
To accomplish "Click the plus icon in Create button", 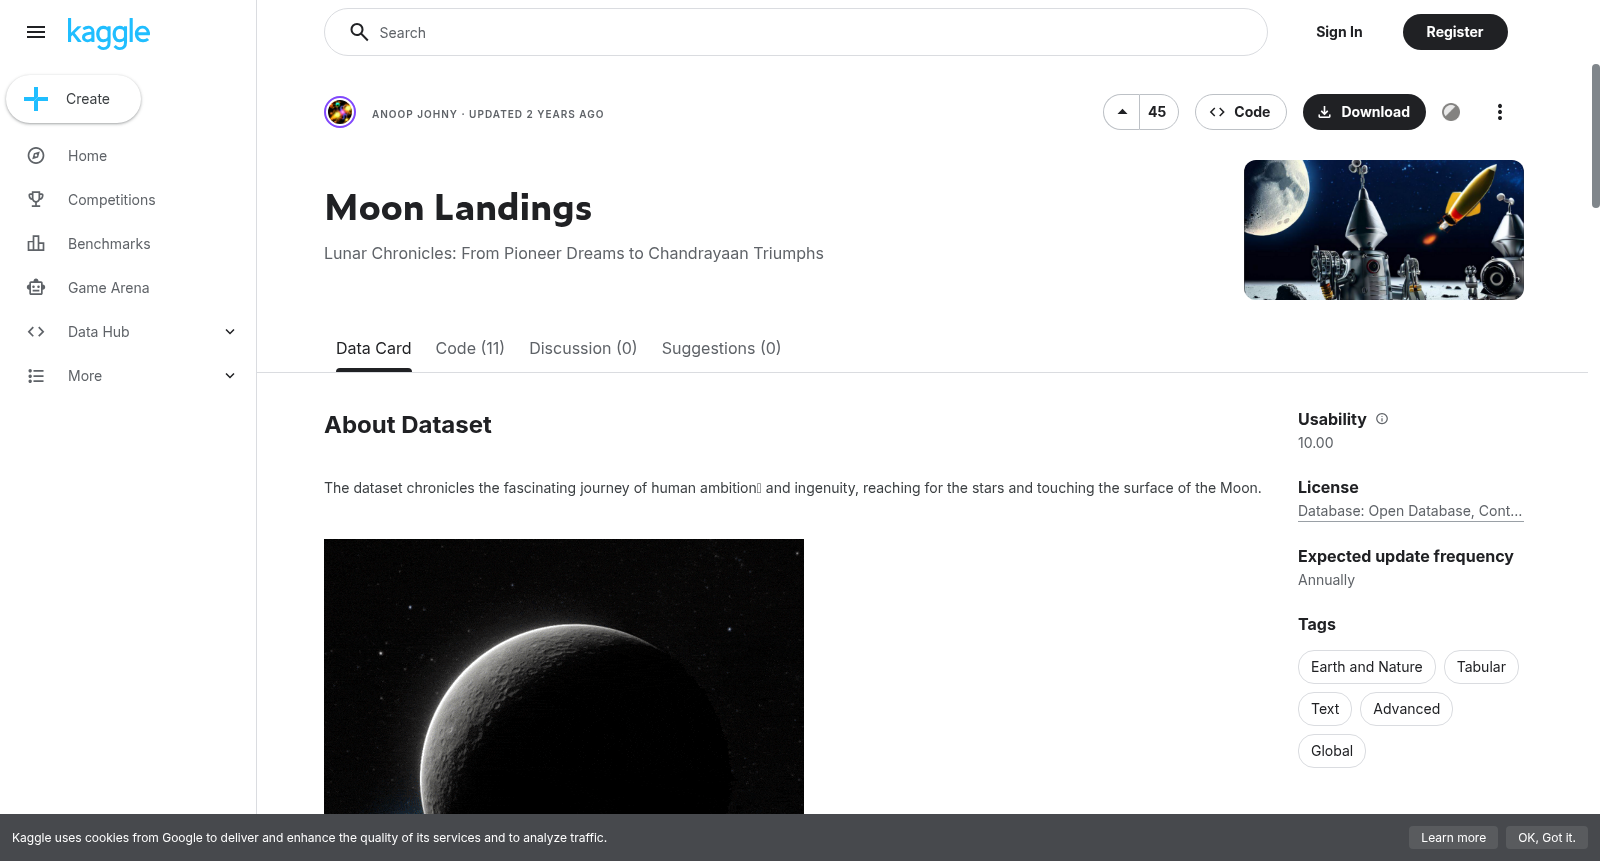I will [36, 99].
